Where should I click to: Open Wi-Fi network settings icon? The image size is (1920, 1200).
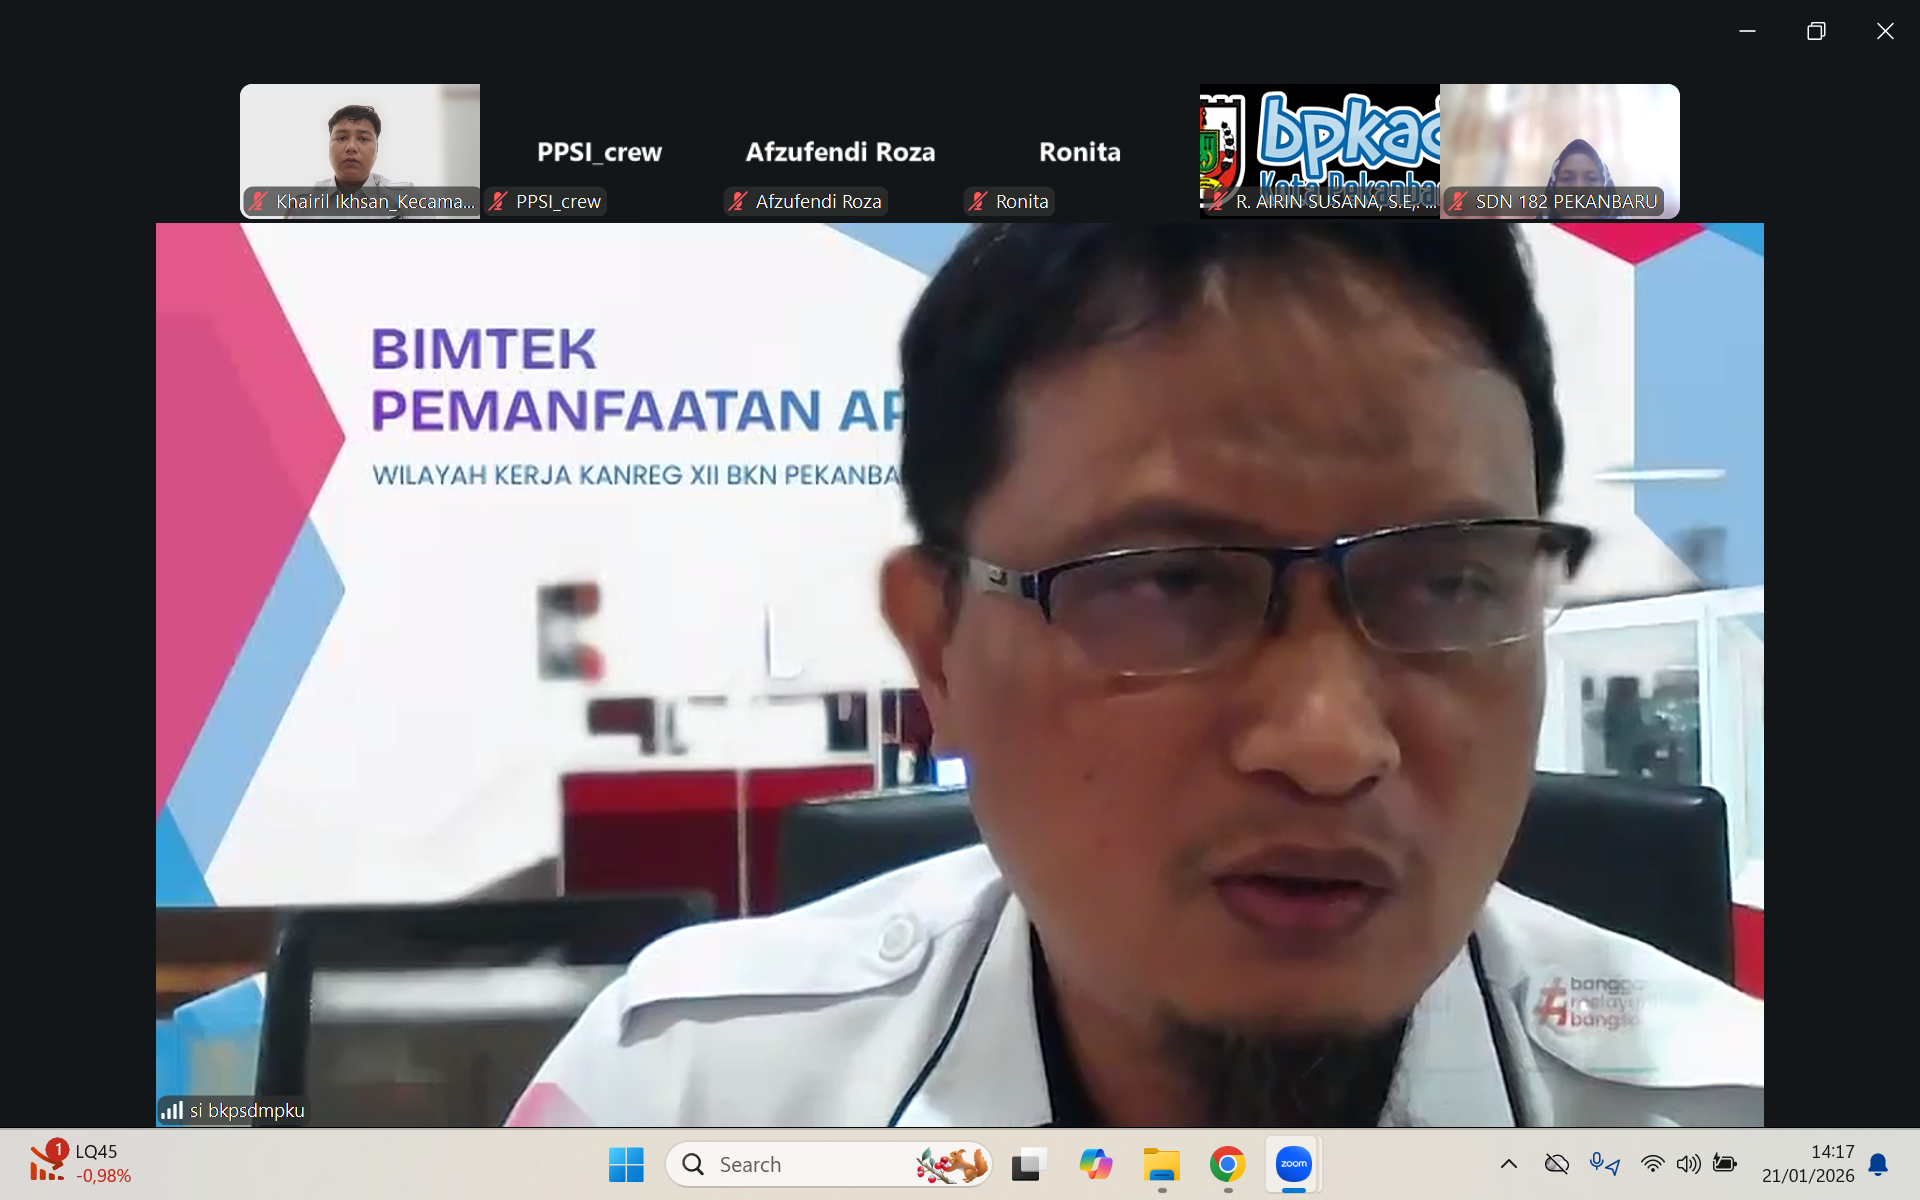(1652, 1164)
